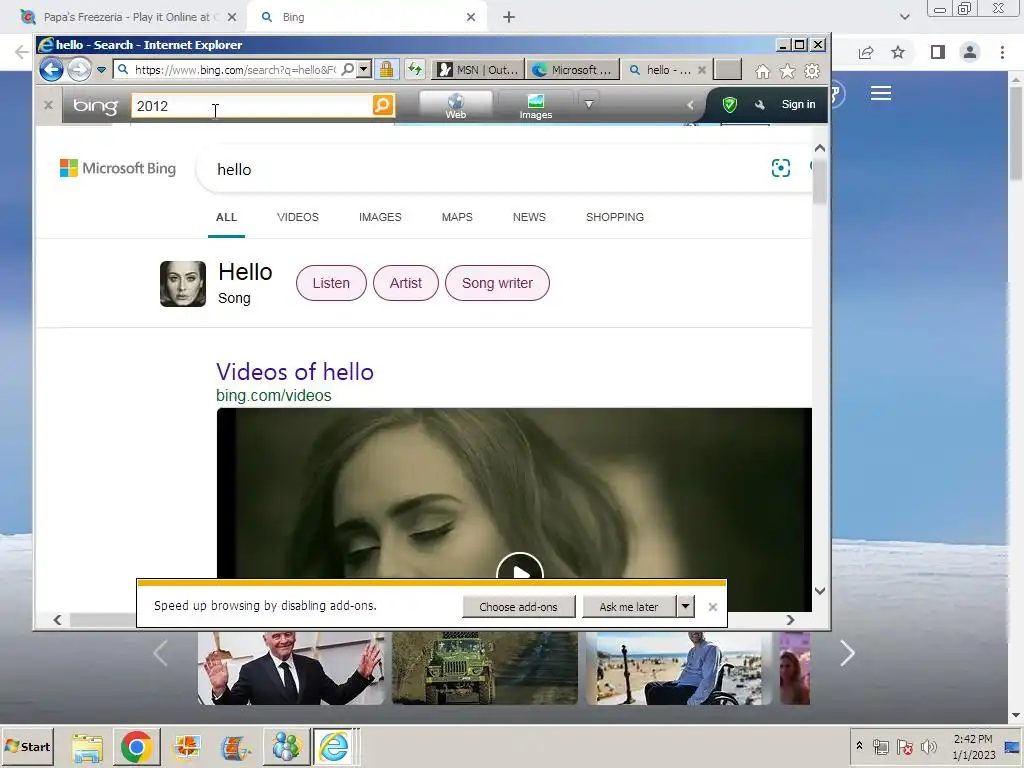Expand the address bar autocomplete dropdown

364,69
